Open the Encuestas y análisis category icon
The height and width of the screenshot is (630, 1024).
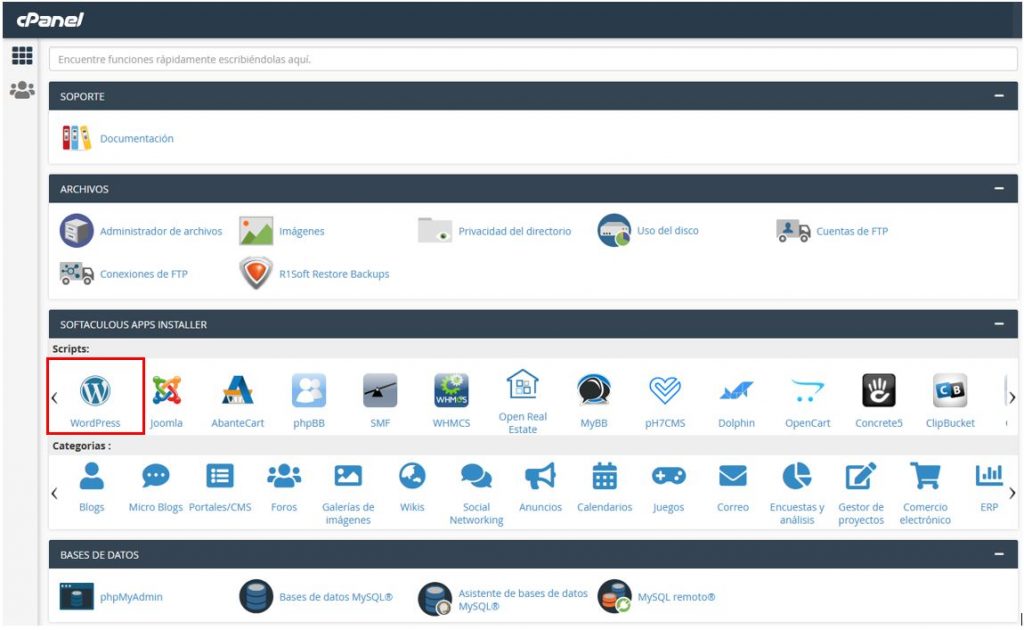[x=797, y=476]
